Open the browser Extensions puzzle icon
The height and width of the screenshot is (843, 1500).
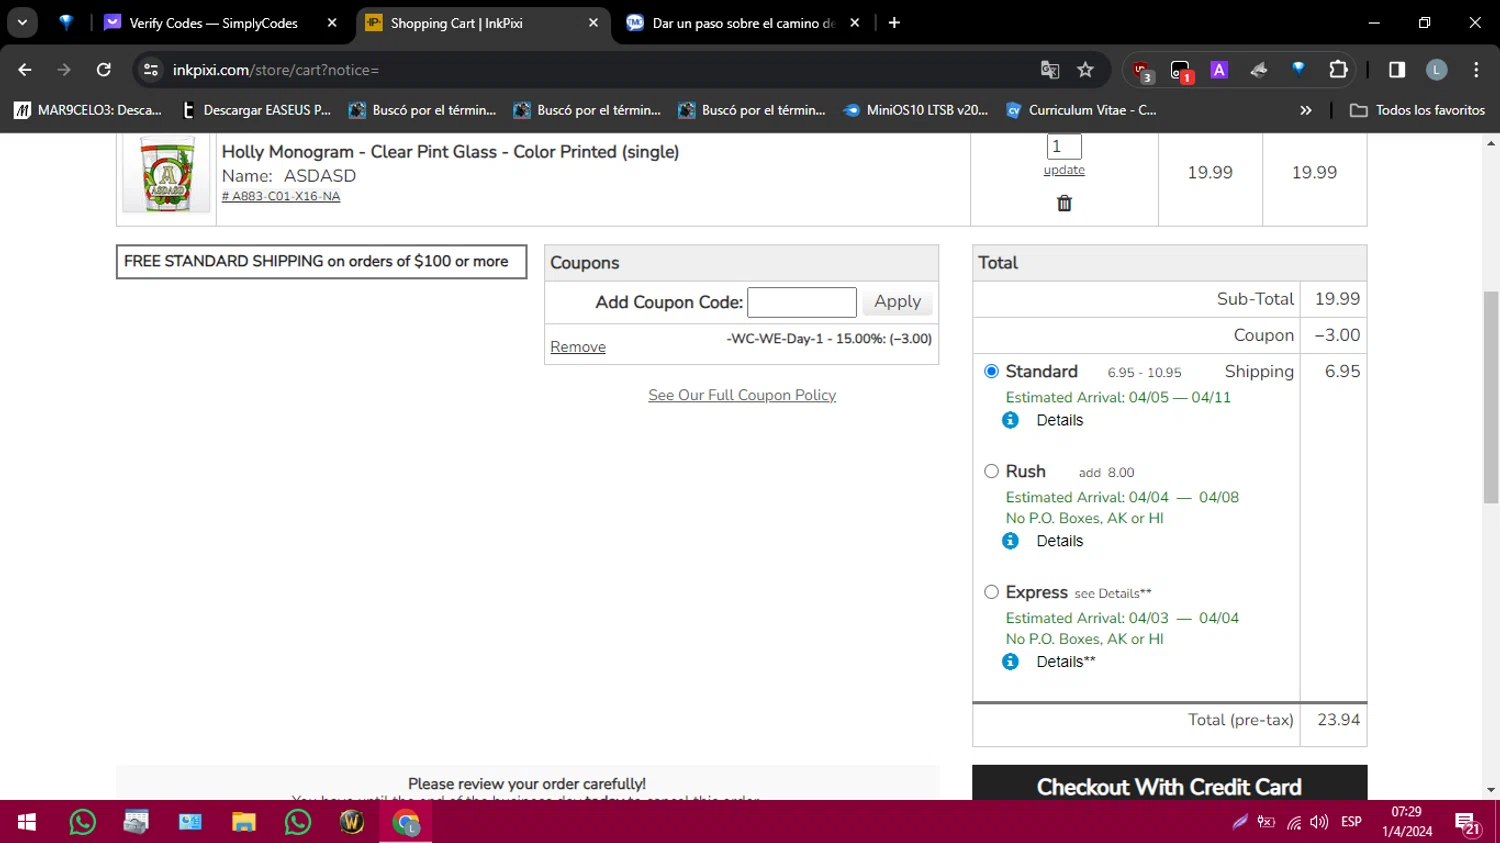coord(1338,70)
